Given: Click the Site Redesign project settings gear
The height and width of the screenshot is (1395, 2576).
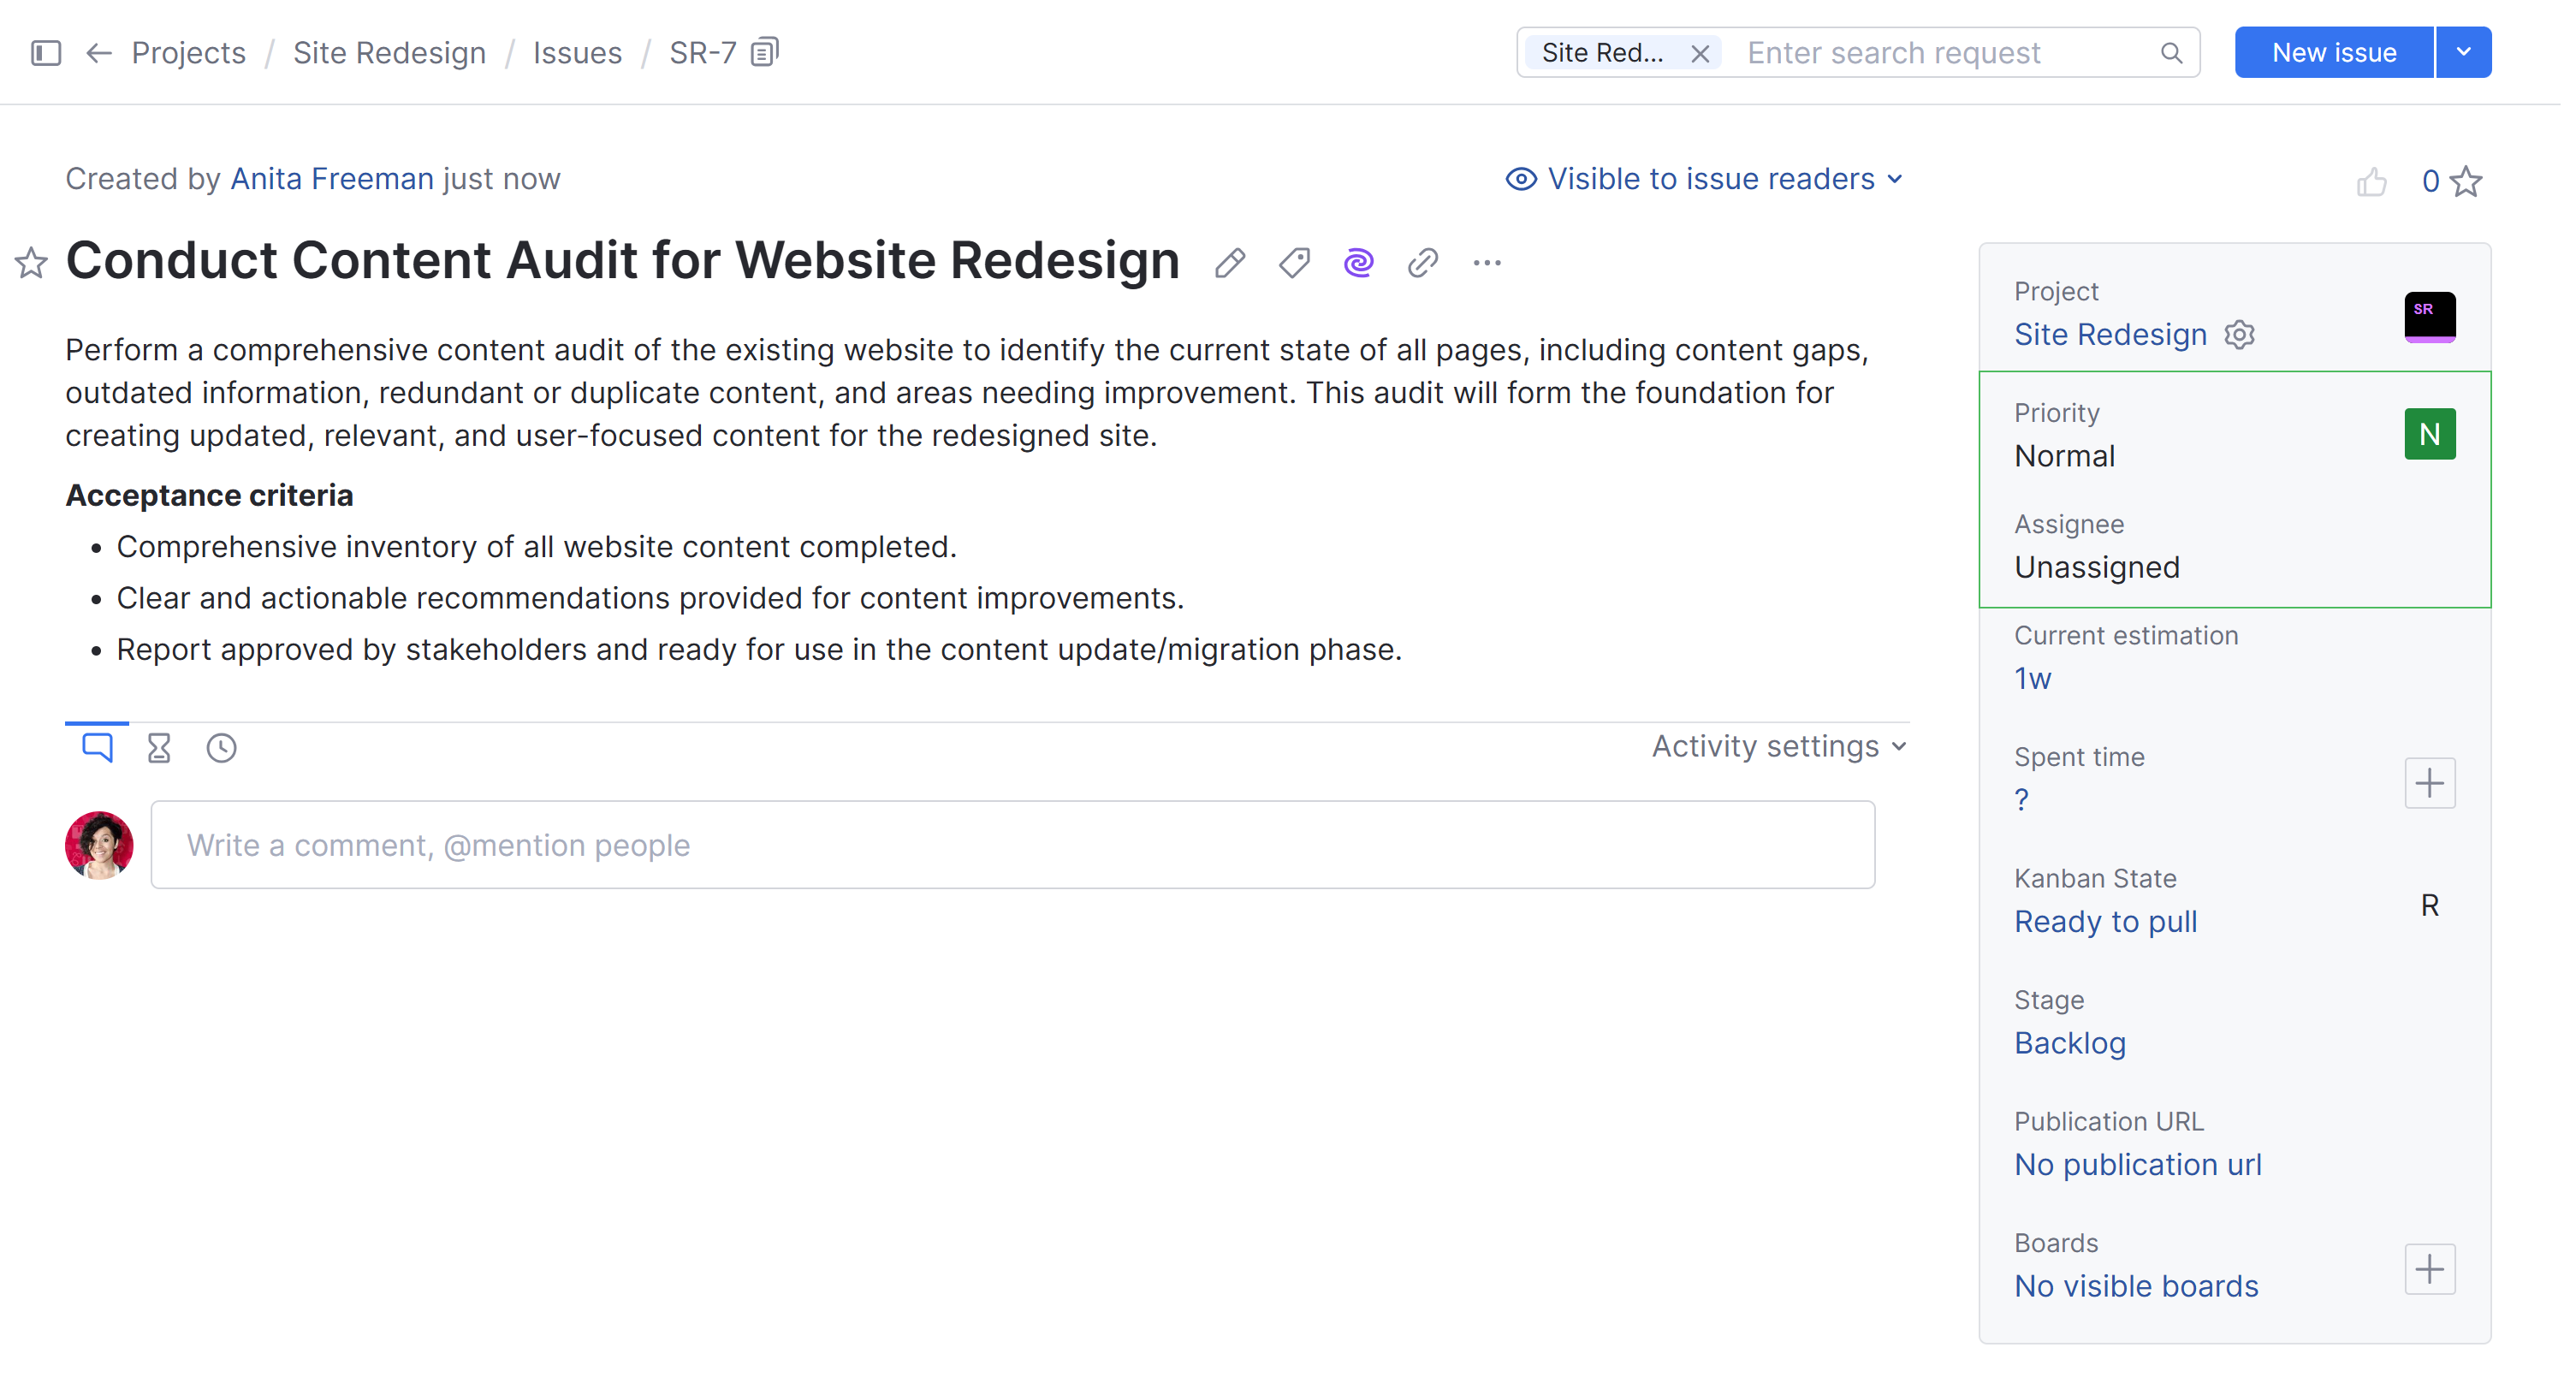Looking at the screenshot, I should pos(2239,334).
